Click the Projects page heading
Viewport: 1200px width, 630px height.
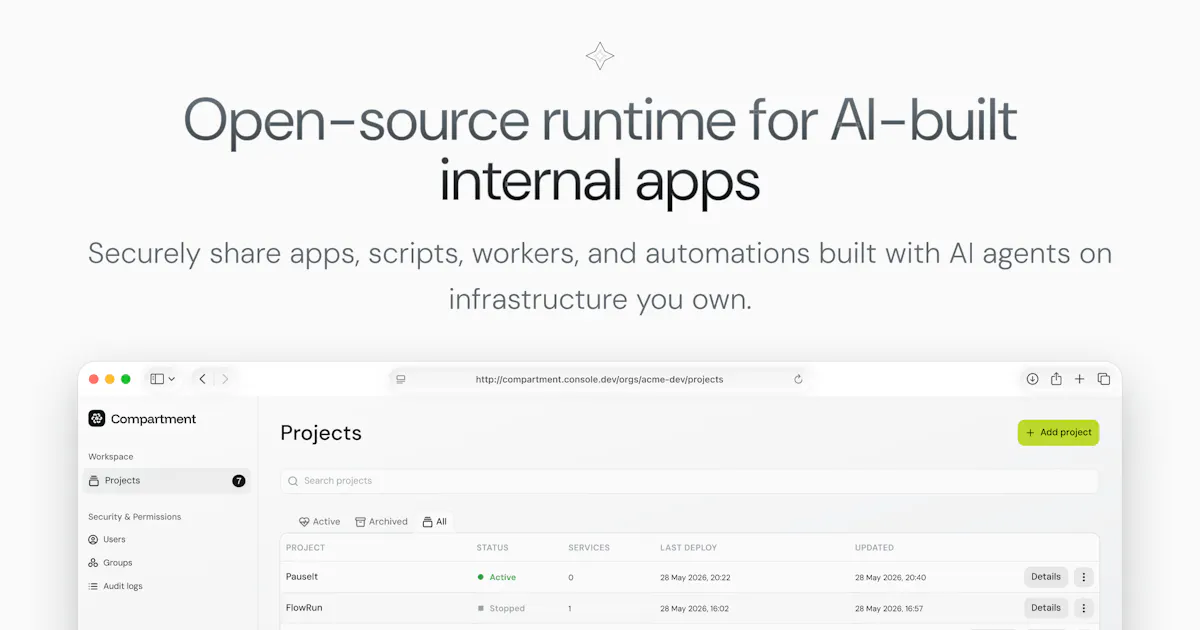321,433
